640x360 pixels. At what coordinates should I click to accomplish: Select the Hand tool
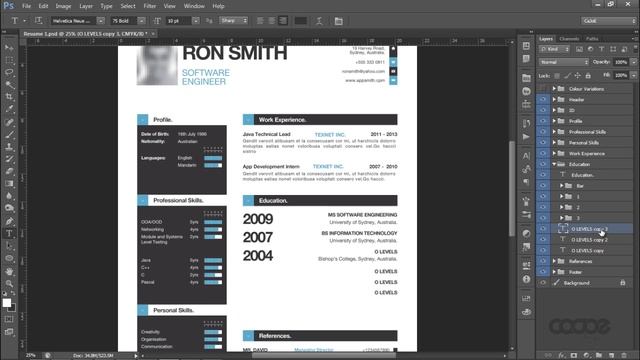[9, 271]
